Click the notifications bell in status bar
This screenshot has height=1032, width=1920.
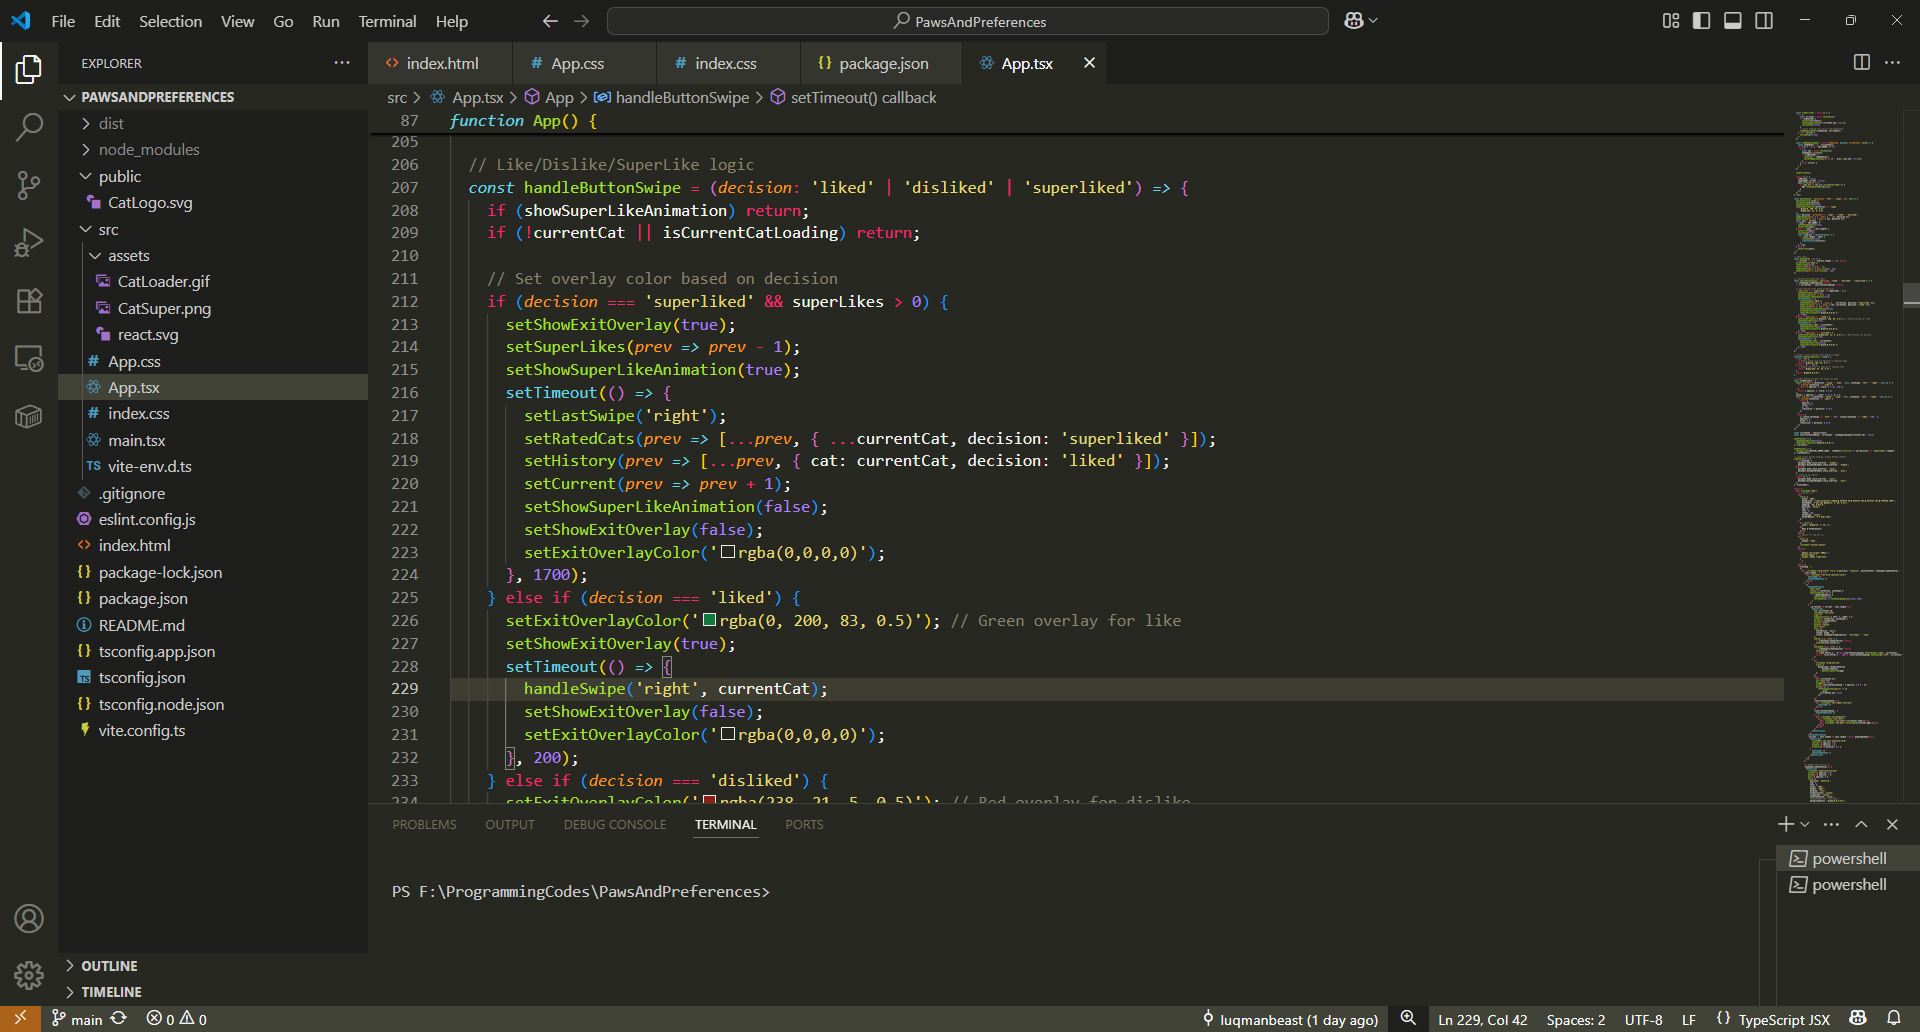[1893, 1019]
